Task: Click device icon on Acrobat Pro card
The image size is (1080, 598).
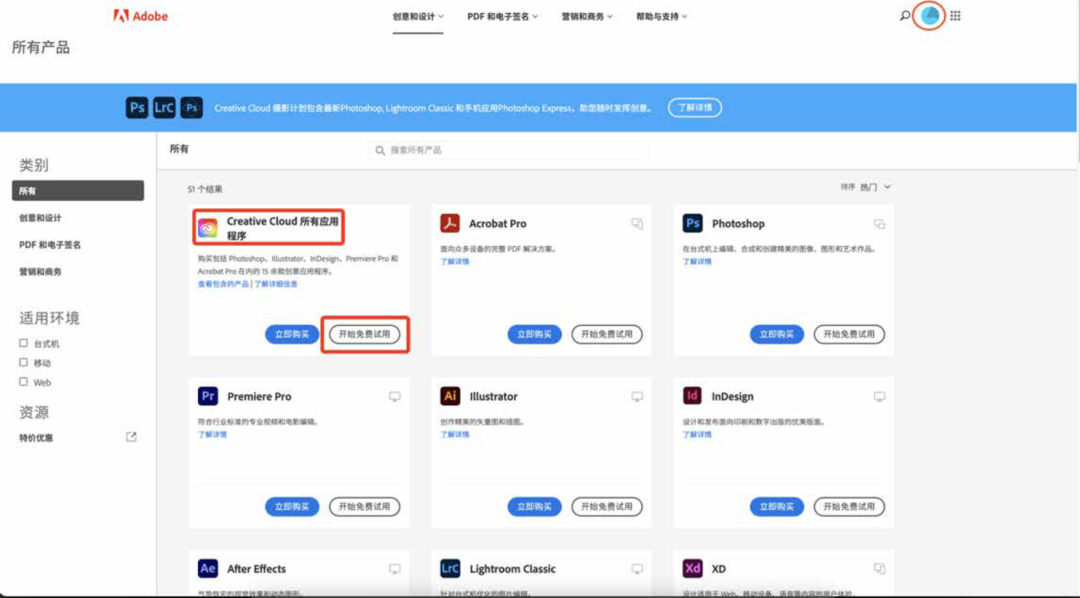Action: 637,223
